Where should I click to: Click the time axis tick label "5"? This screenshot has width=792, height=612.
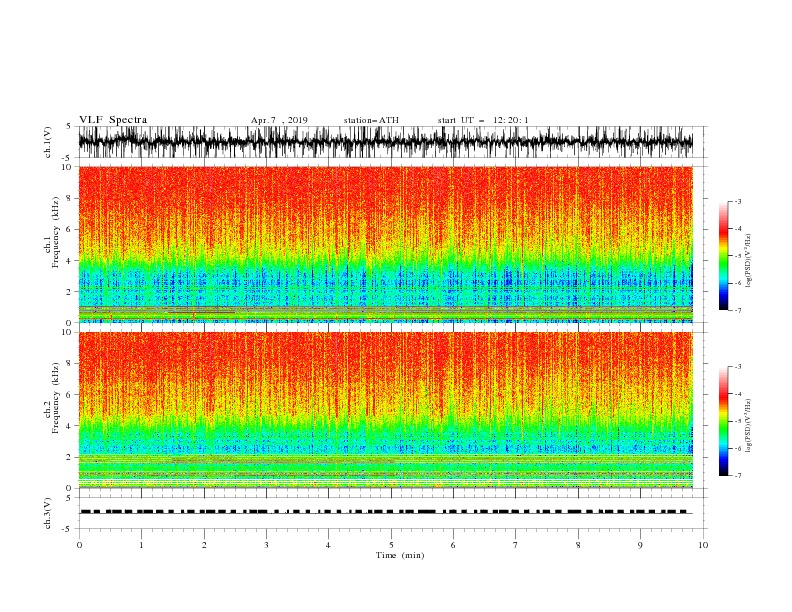[391, 545]
